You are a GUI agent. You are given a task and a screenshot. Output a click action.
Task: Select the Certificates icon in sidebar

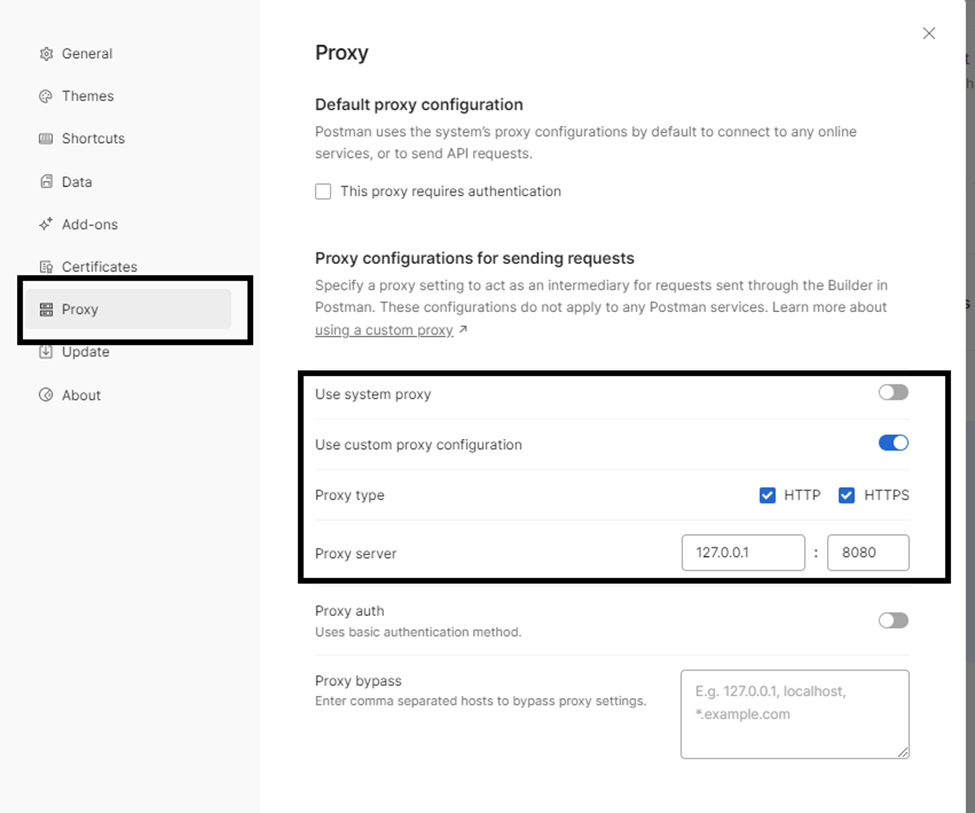(45, 266)
